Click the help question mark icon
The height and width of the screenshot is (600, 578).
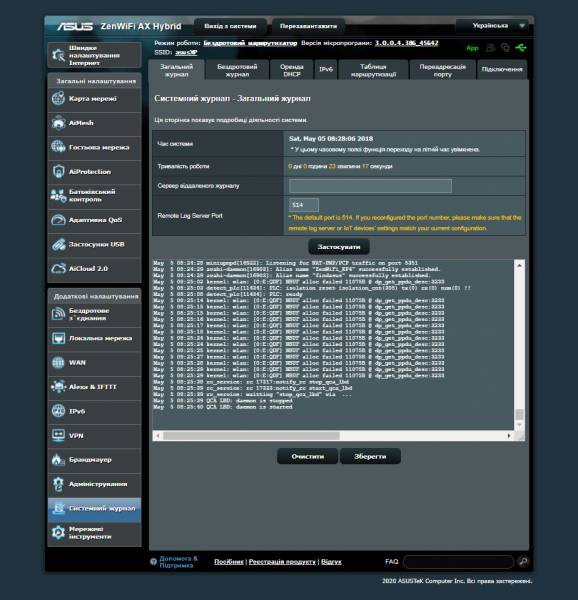(153, 562)
